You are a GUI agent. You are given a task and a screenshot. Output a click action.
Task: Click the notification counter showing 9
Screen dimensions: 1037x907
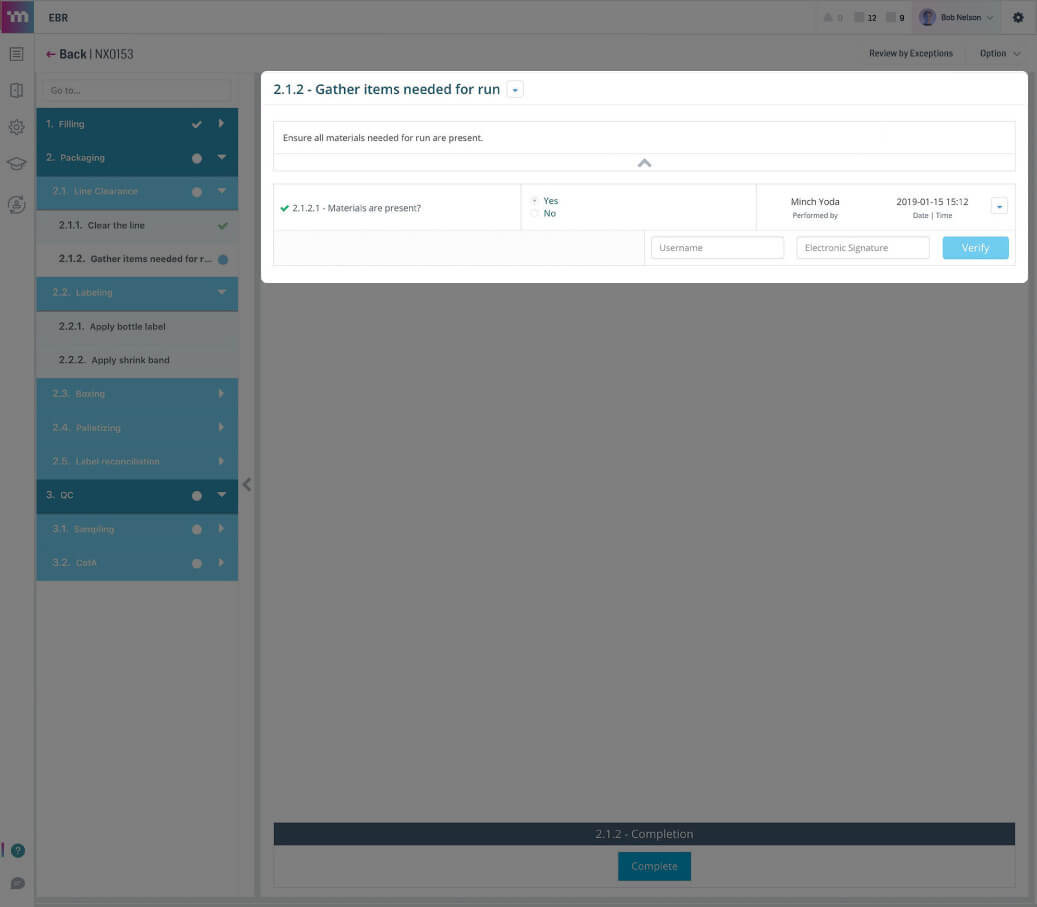point(895,17)
